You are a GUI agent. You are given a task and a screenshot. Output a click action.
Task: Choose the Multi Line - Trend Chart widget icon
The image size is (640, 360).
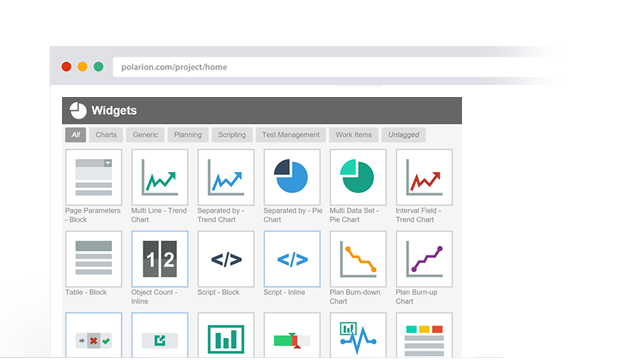pyautogui.click(x=160, y=177)
